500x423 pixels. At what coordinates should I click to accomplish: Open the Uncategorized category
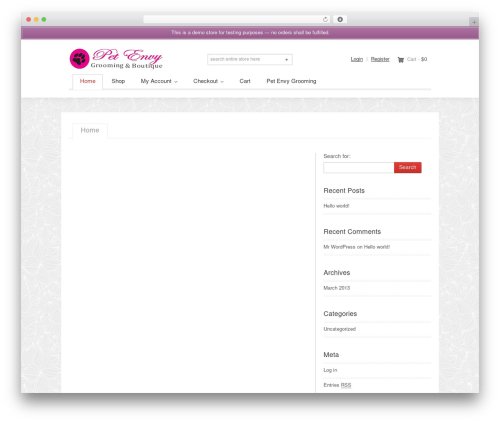pyautogui.click(x=340, y=329)
